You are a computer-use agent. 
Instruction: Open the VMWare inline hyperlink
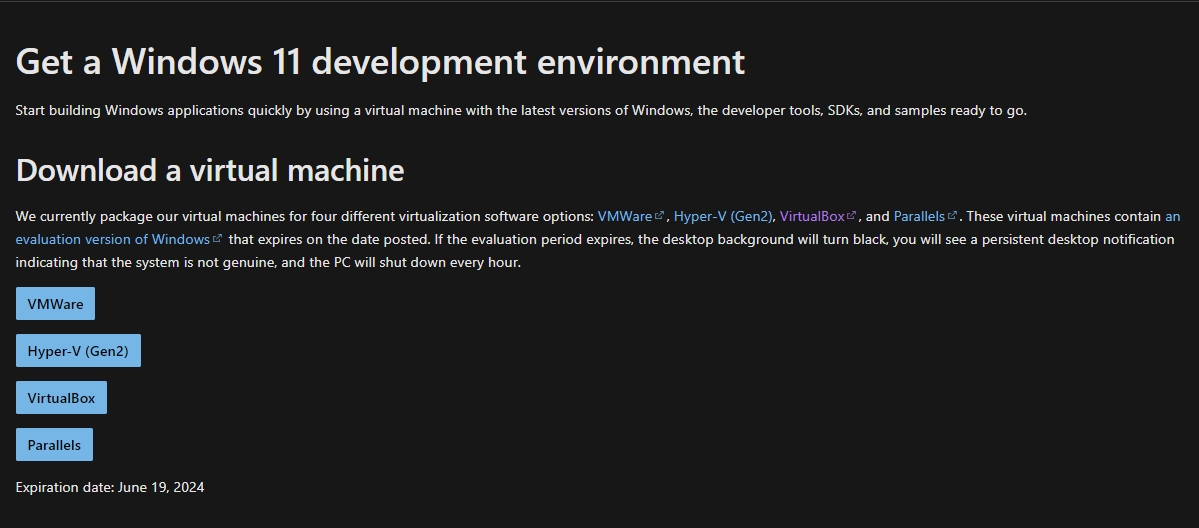[631, 216]
